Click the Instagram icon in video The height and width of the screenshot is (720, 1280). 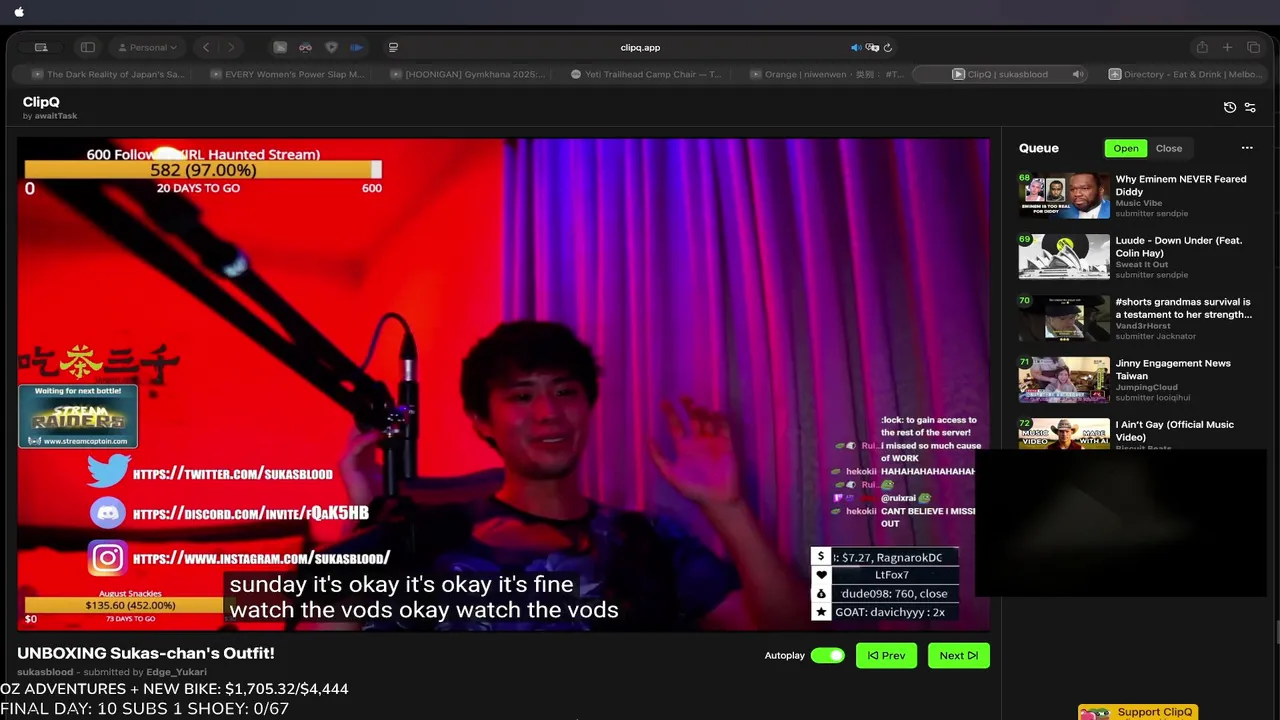pyautogui.click(x=108, y=558)
